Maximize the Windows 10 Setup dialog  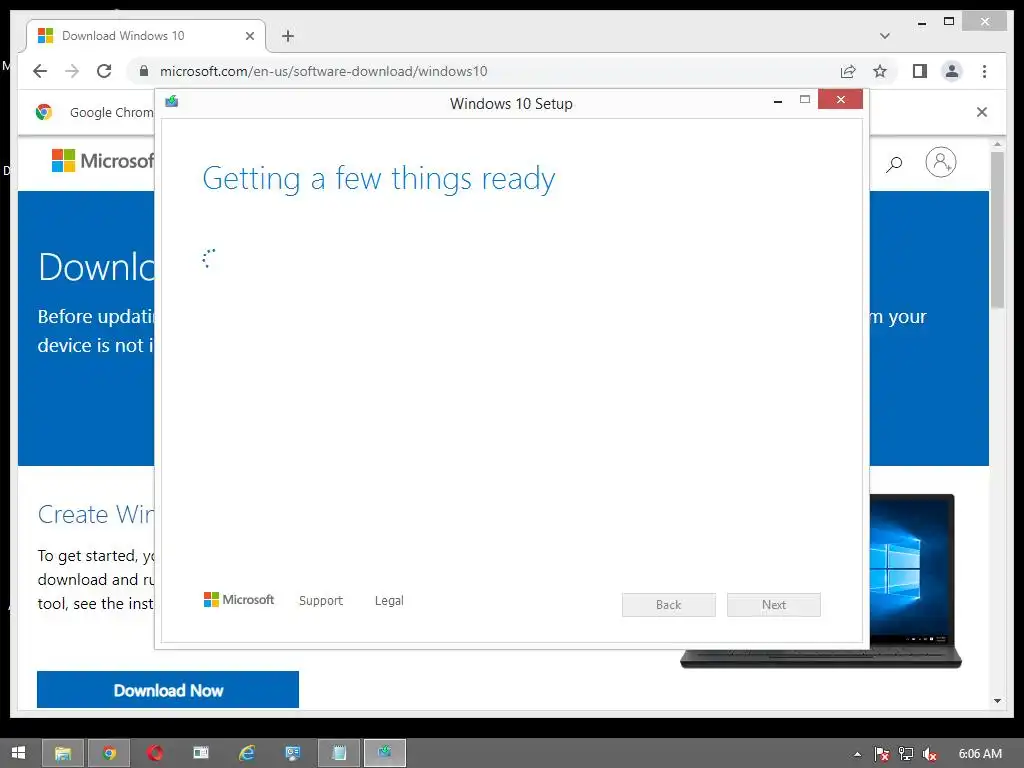pos(805,100)
